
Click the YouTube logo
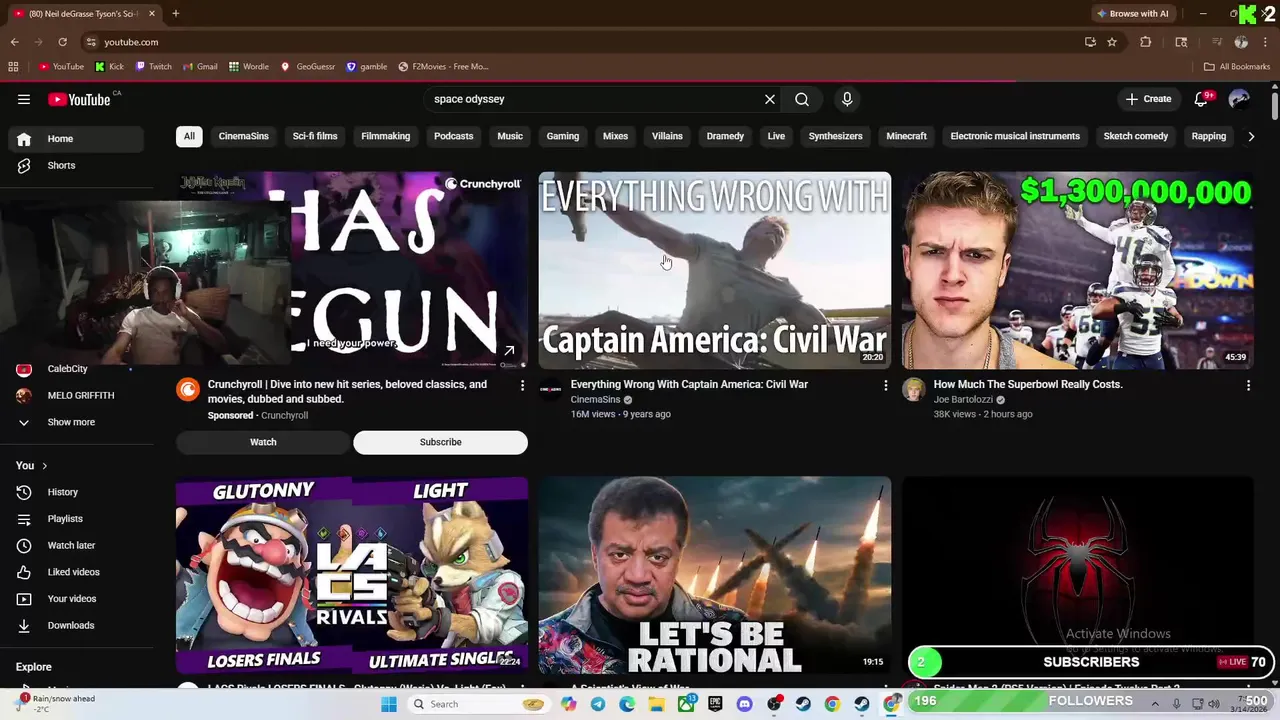coord(79,99)
